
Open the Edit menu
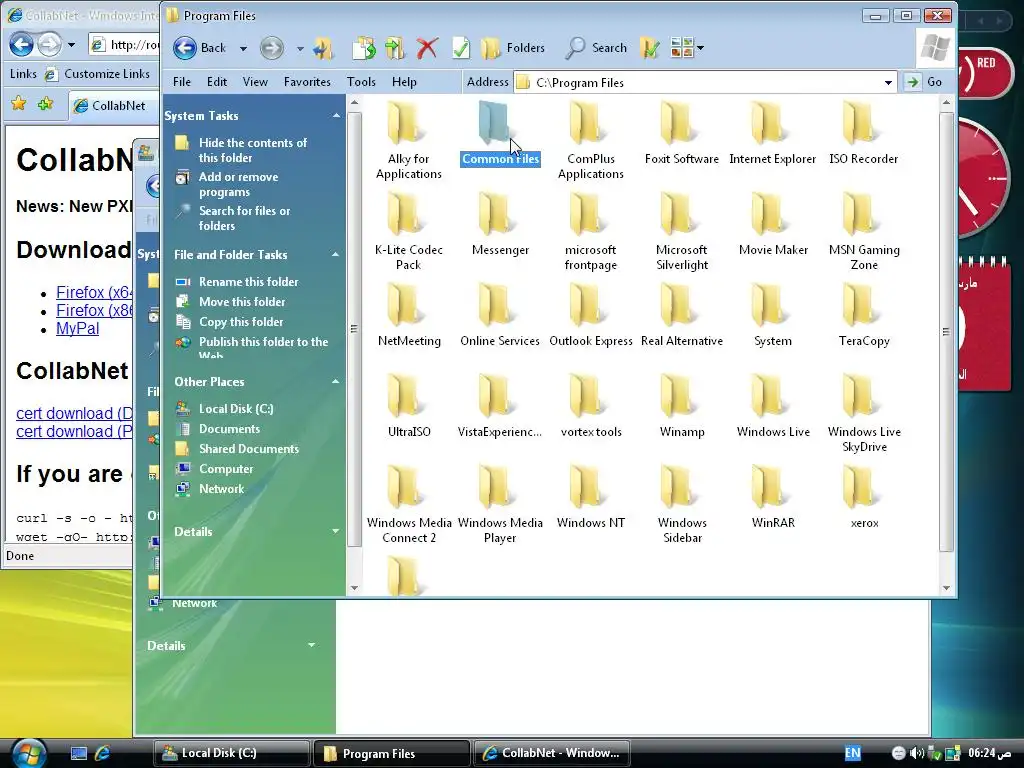[x=217, y=82]
